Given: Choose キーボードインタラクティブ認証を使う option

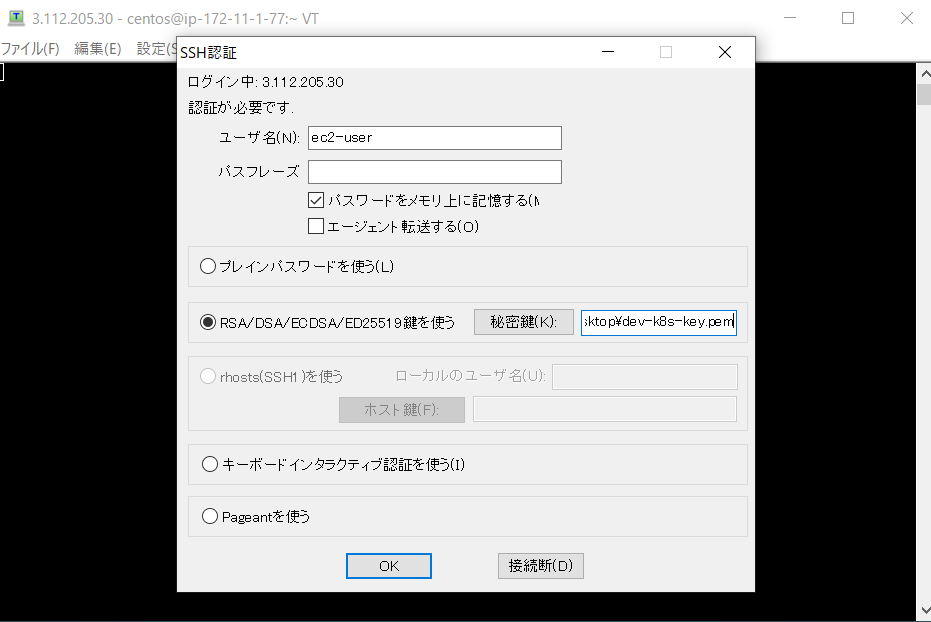Looking at the screenshot, I should [209, 464].
